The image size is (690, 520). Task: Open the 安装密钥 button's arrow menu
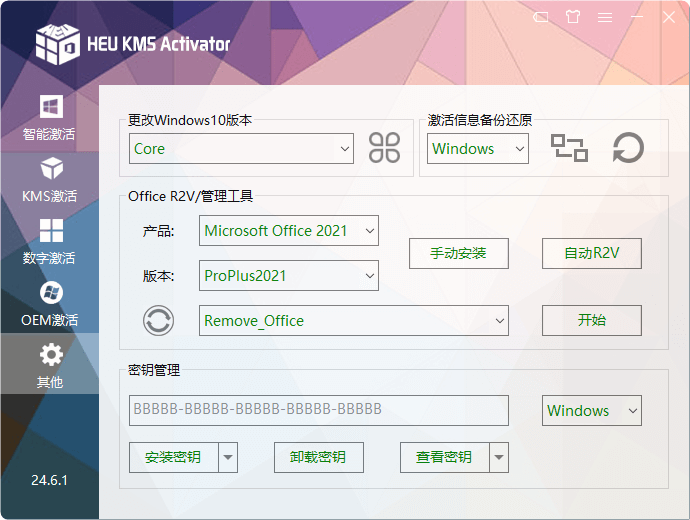pos(228,458)
